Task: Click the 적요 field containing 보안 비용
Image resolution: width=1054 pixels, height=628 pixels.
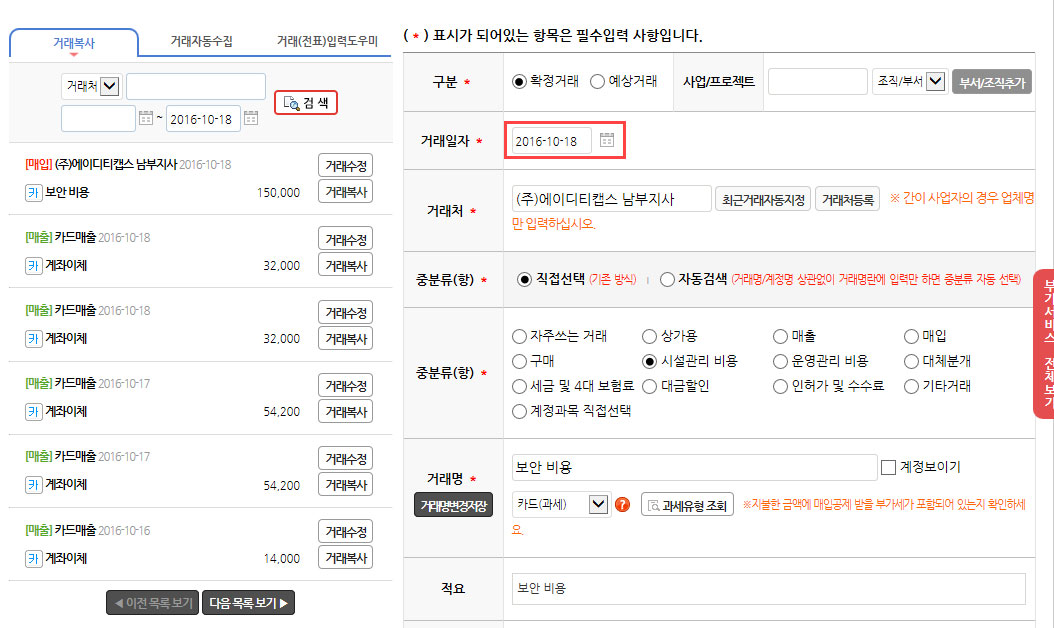Action: 768,588
